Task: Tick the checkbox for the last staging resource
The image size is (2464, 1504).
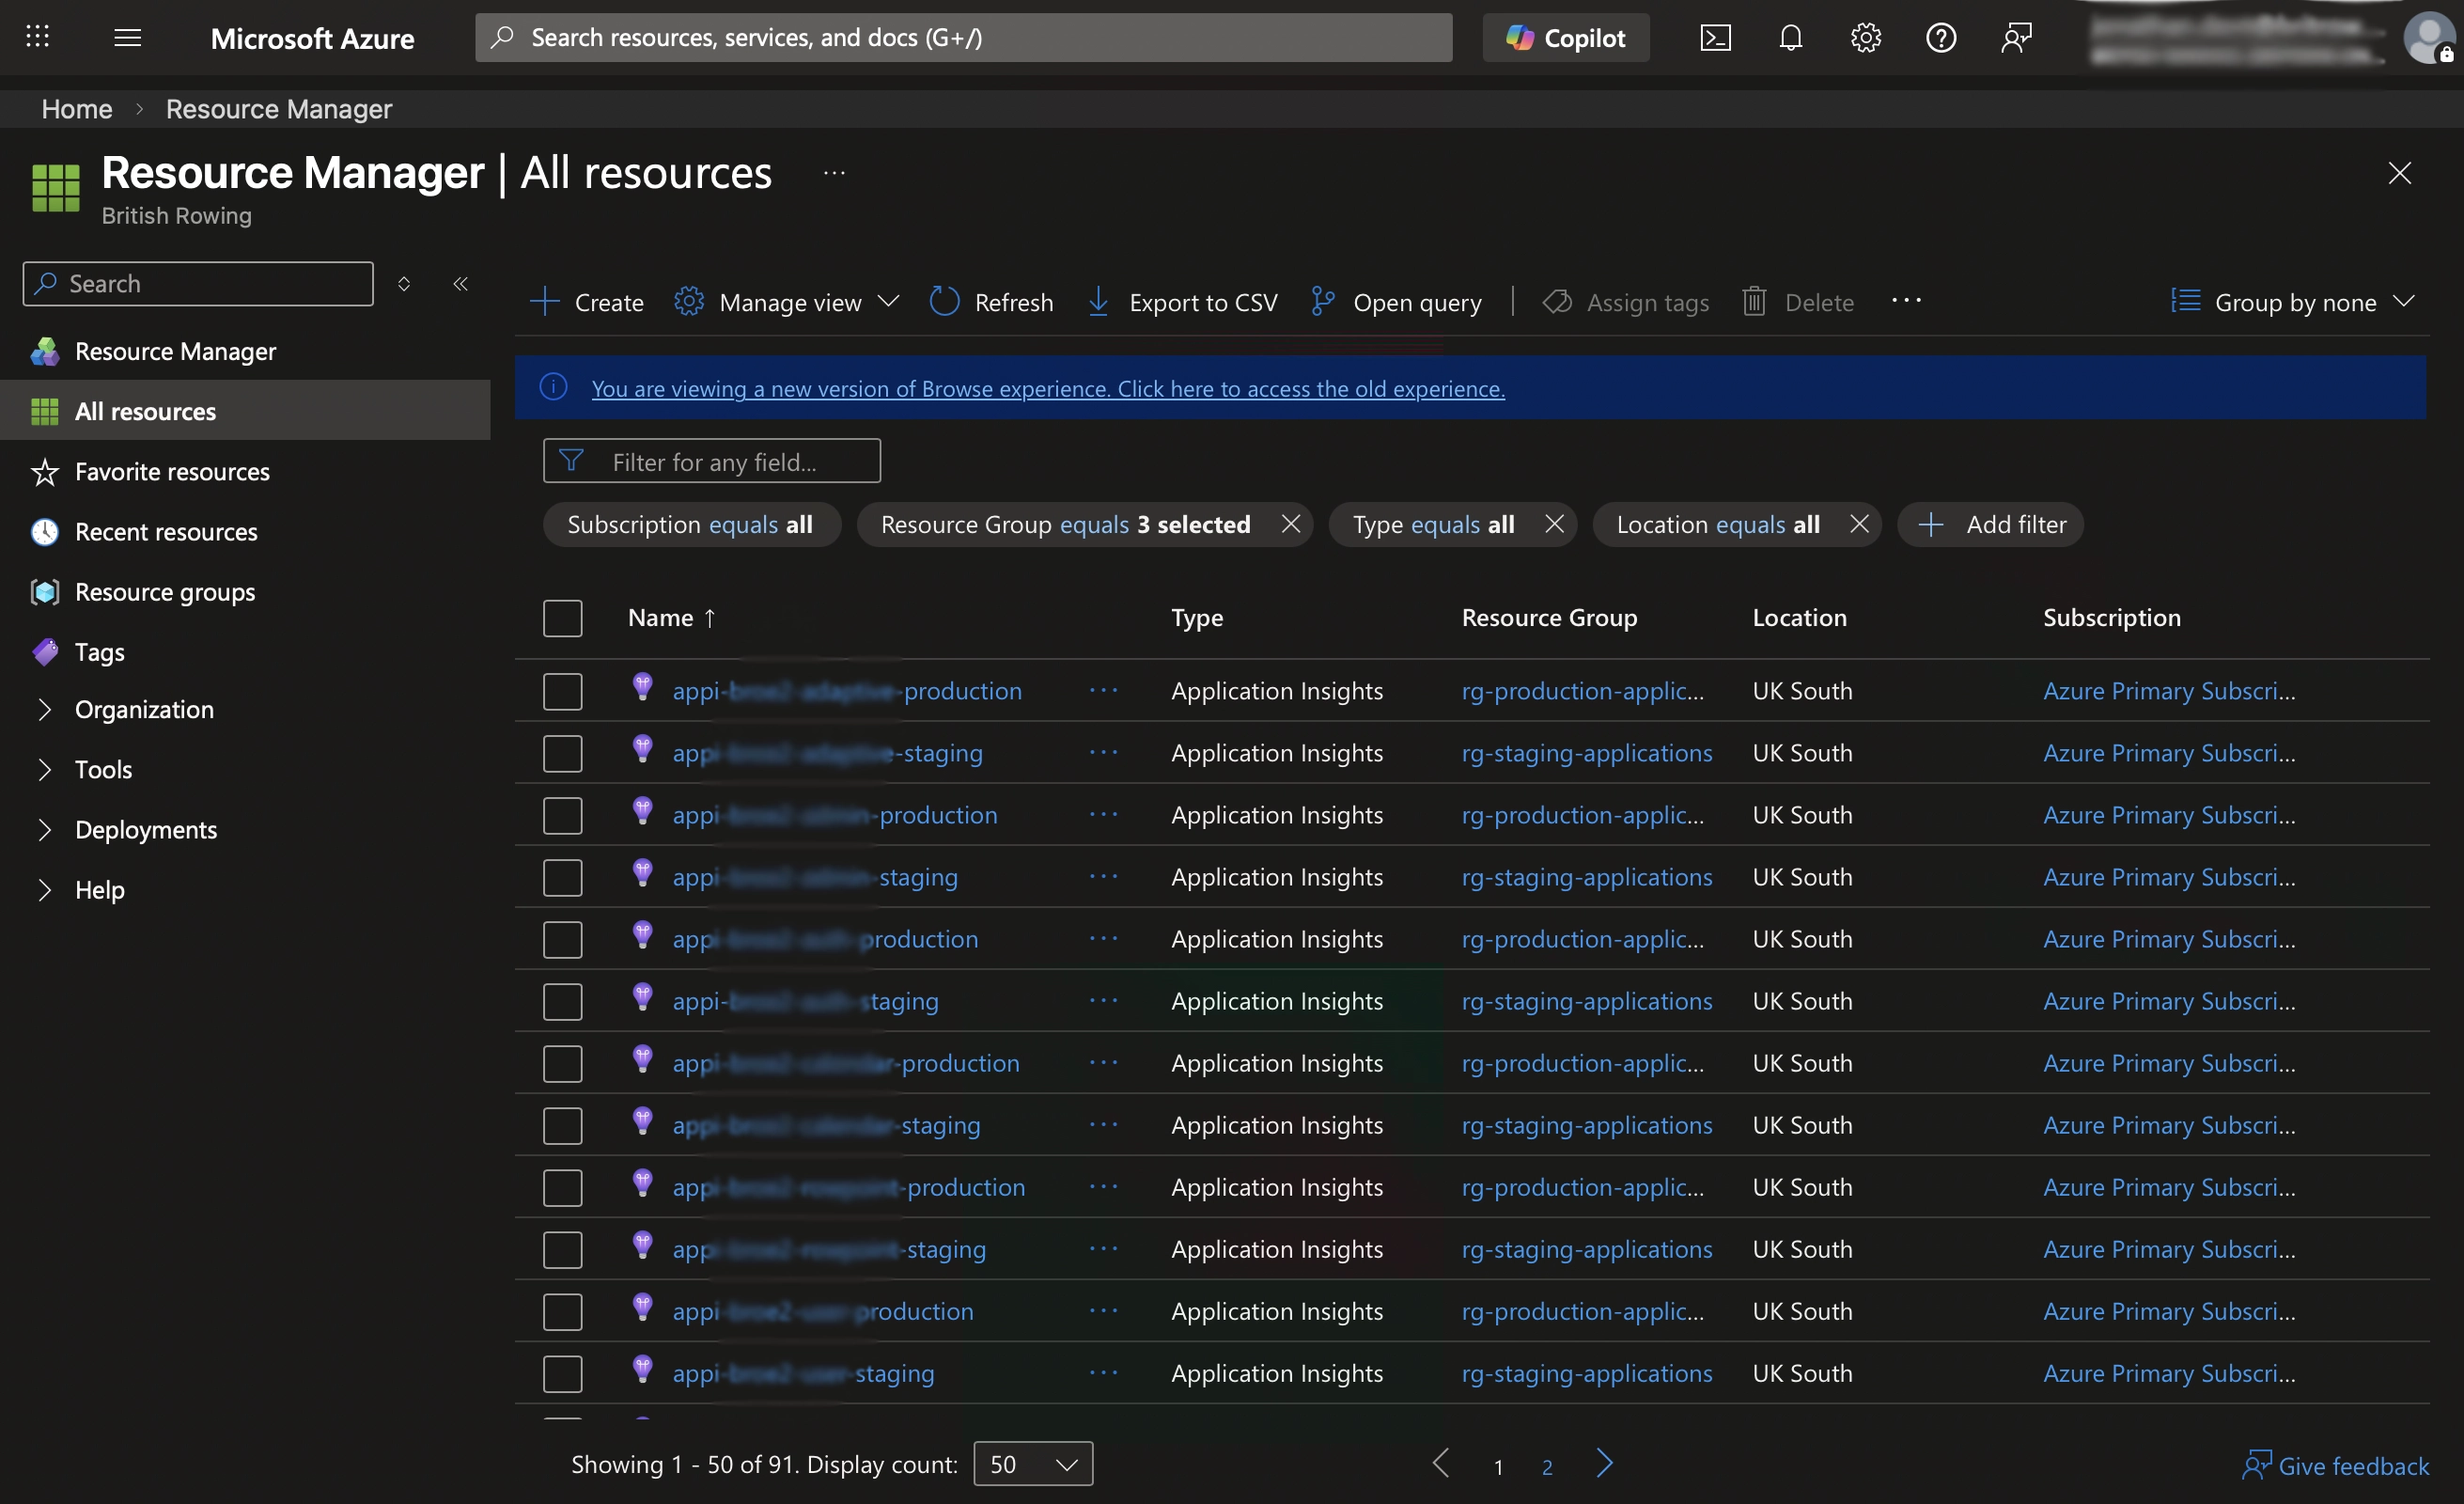Action: click(562, 1374)
